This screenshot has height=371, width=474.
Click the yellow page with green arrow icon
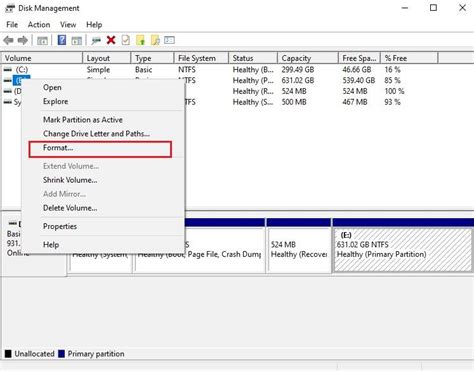click(x=140, y=40)
